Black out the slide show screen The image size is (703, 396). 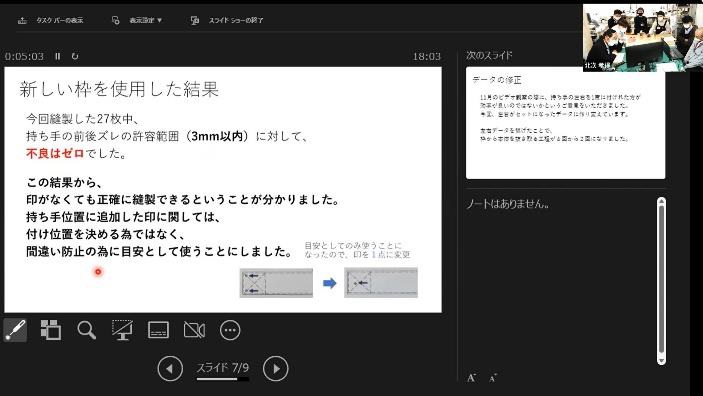click(122, 331)
